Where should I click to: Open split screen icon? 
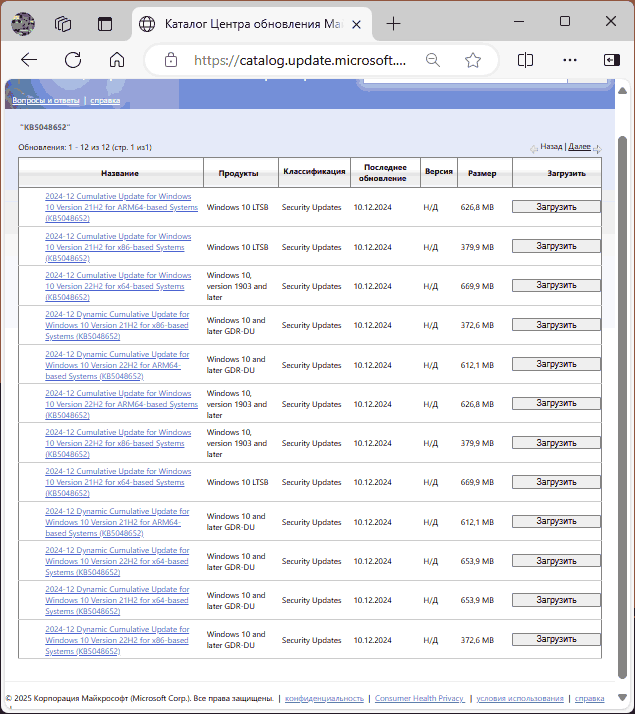(x=525, y=60)
